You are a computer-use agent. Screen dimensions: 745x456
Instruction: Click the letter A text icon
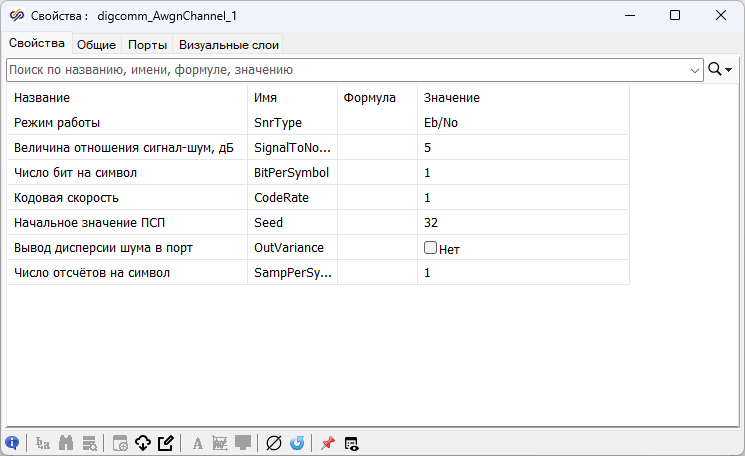197,443
